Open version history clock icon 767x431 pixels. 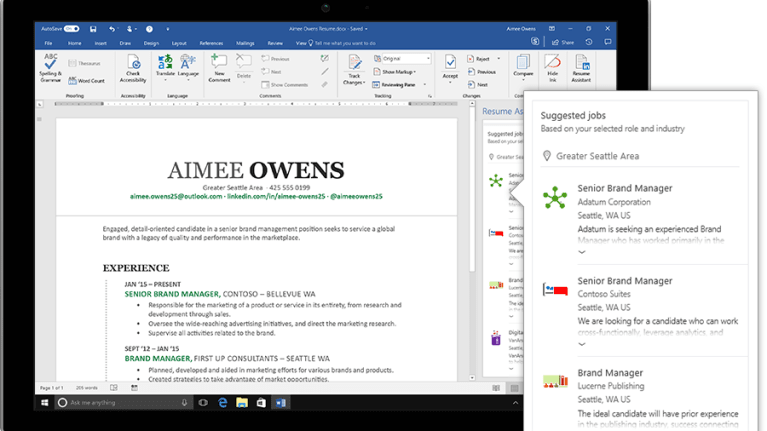click(x=589, y=42)
